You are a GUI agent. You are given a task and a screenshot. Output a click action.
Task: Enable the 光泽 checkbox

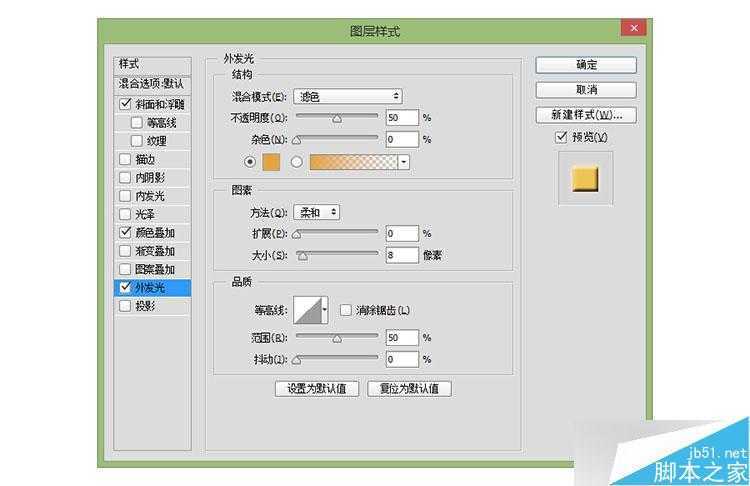point(125,214)
